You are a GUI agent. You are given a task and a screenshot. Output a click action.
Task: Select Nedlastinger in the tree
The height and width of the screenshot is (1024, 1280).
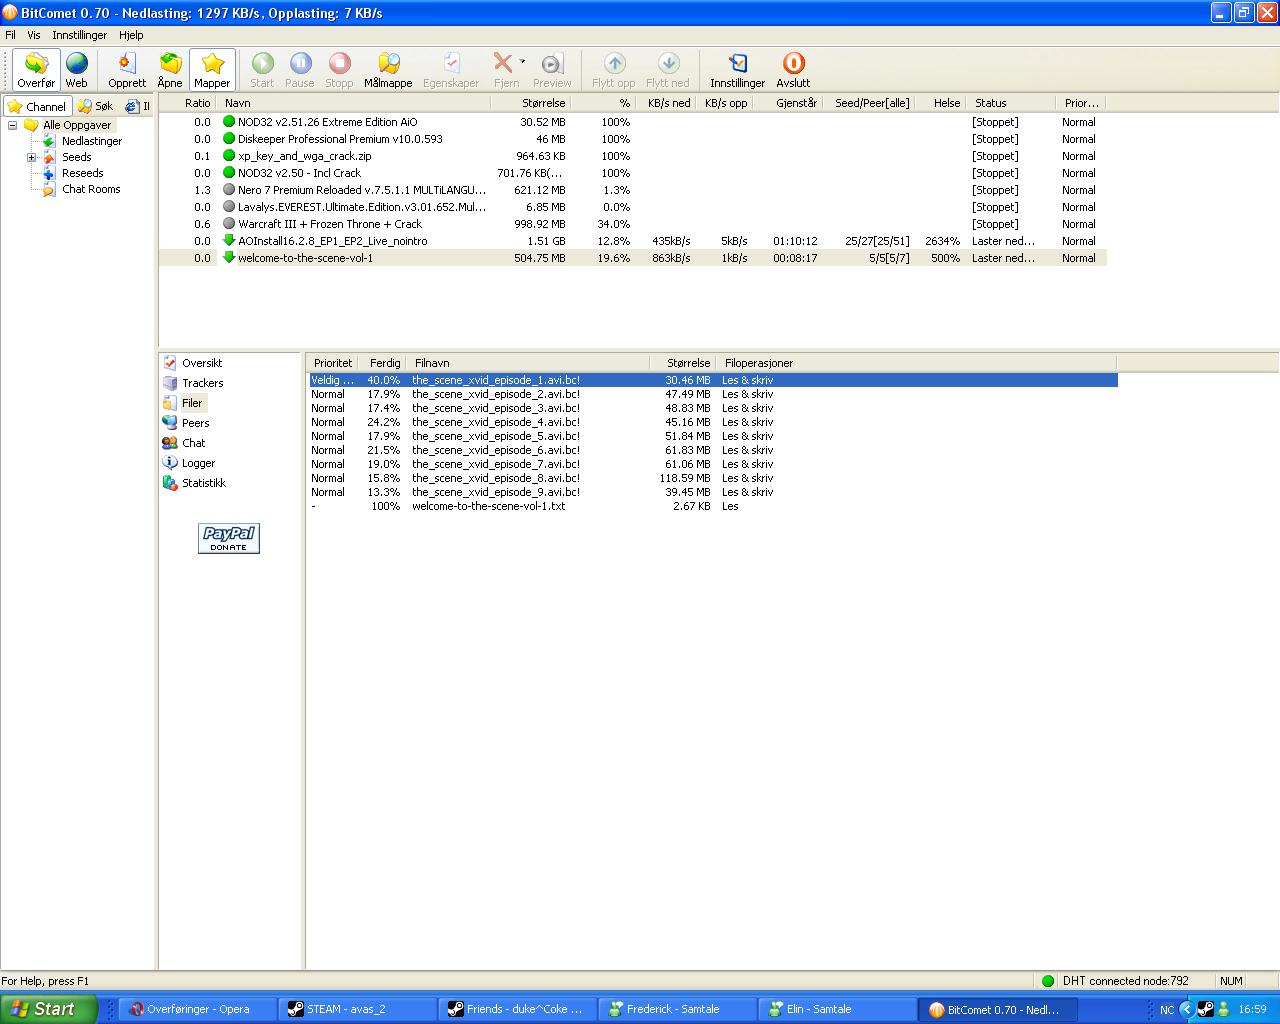pos(92,141)
